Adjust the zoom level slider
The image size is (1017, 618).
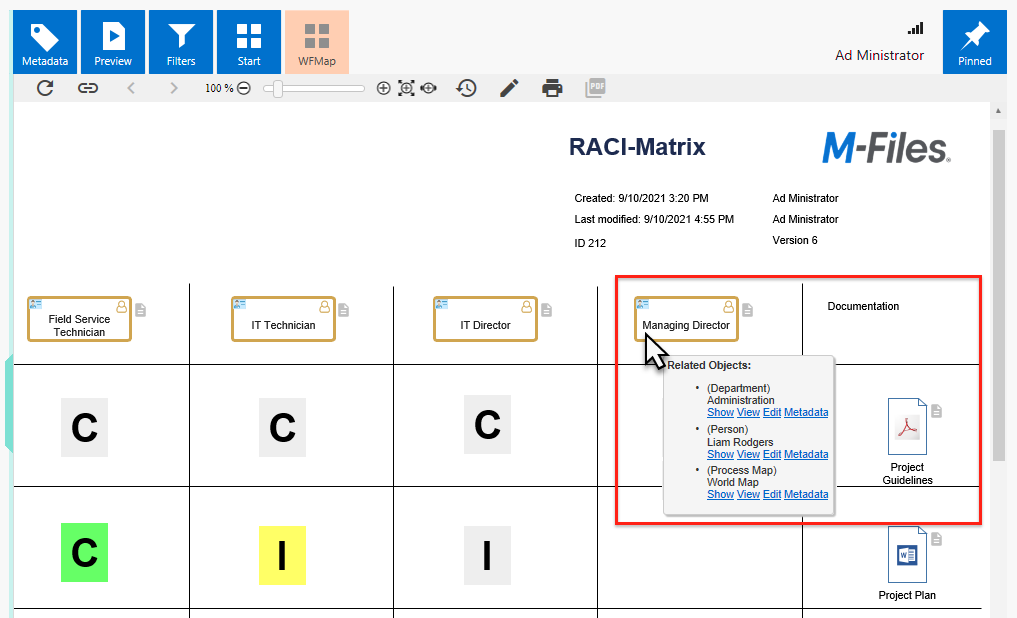pos(278,88)
